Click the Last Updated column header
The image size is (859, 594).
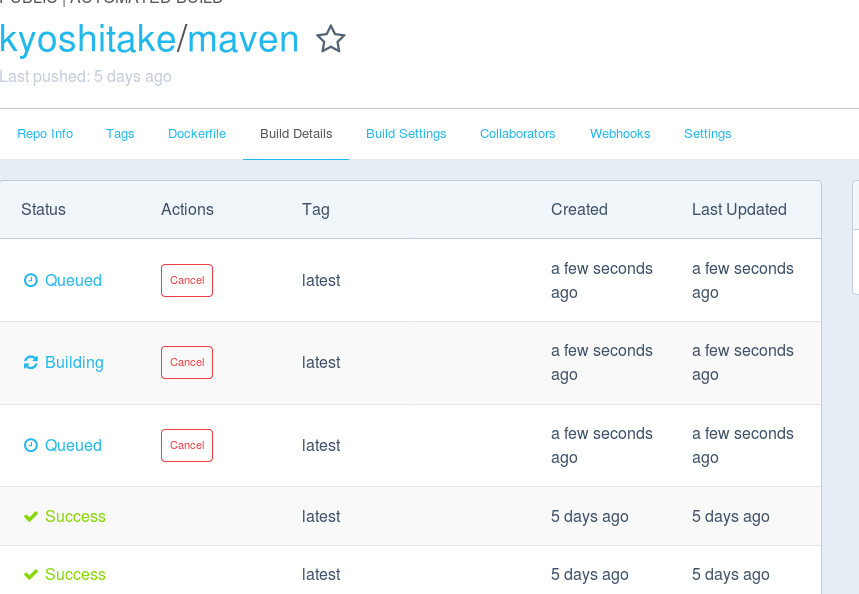tap(739, 209)
